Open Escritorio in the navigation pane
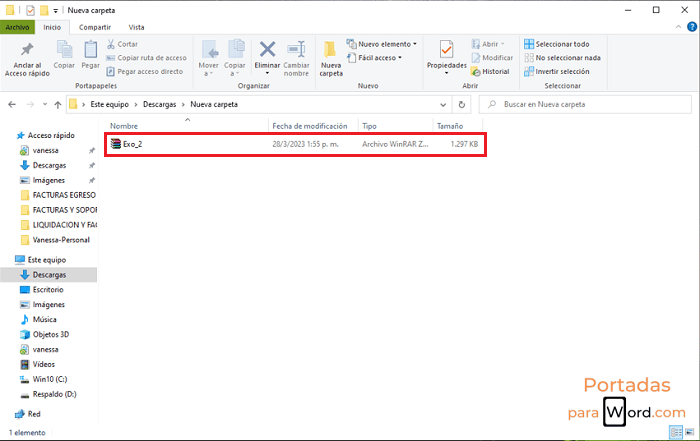 coord(48,289)
